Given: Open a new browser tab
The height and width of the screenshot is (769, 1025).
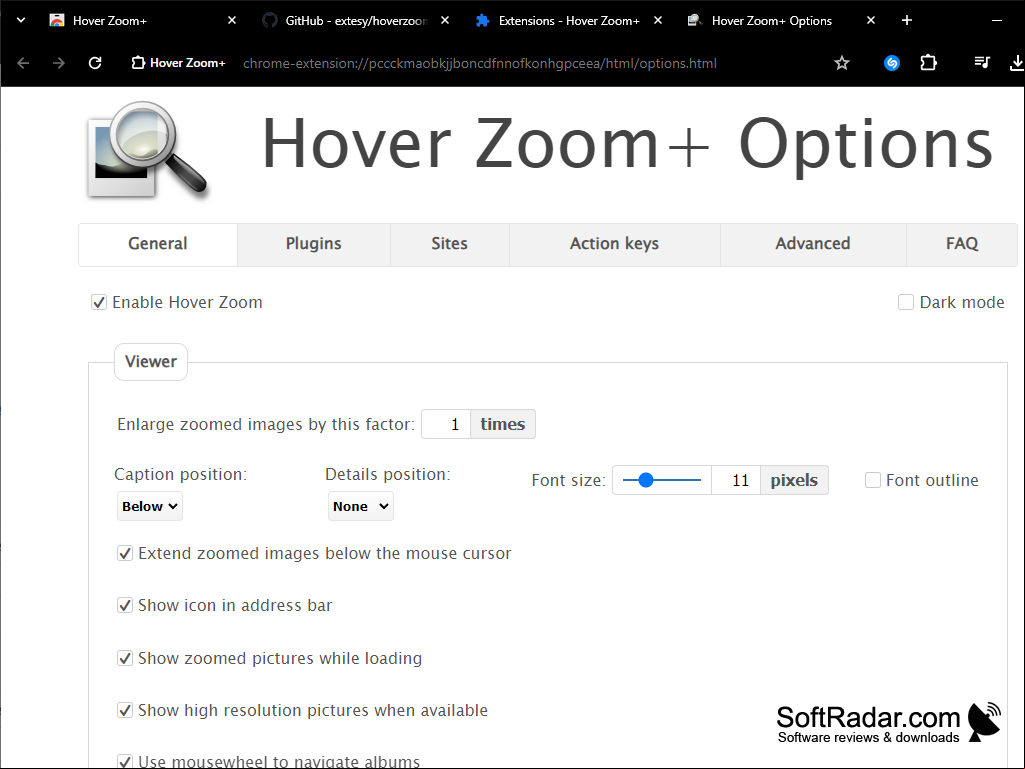Looking at the screenshot, I should coord(907,20).
